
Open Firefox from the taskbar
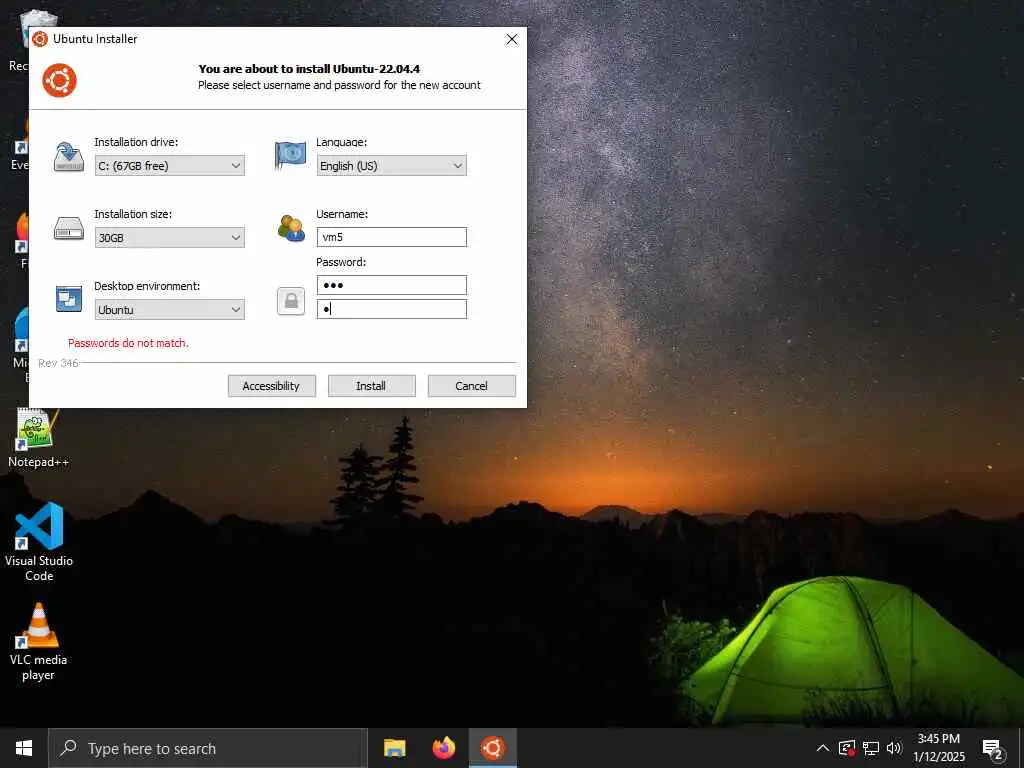click(x=443, y=748)
